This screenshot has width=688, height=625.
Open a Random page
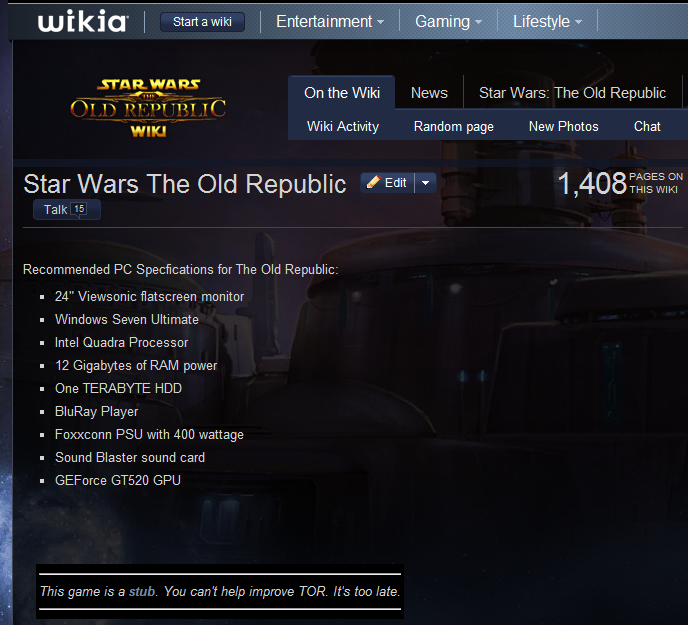pyautogui.click(x=454, y=126)
